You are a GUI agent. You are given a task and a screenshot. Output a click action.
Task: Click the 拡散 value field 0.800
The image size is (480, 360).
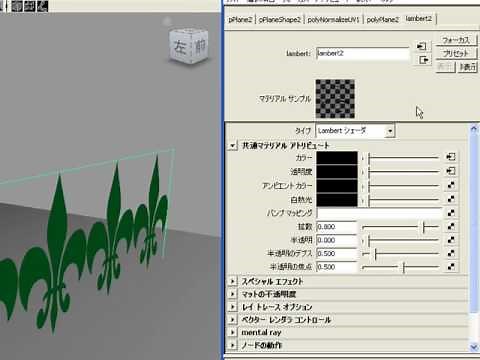(x=336, y=227)
